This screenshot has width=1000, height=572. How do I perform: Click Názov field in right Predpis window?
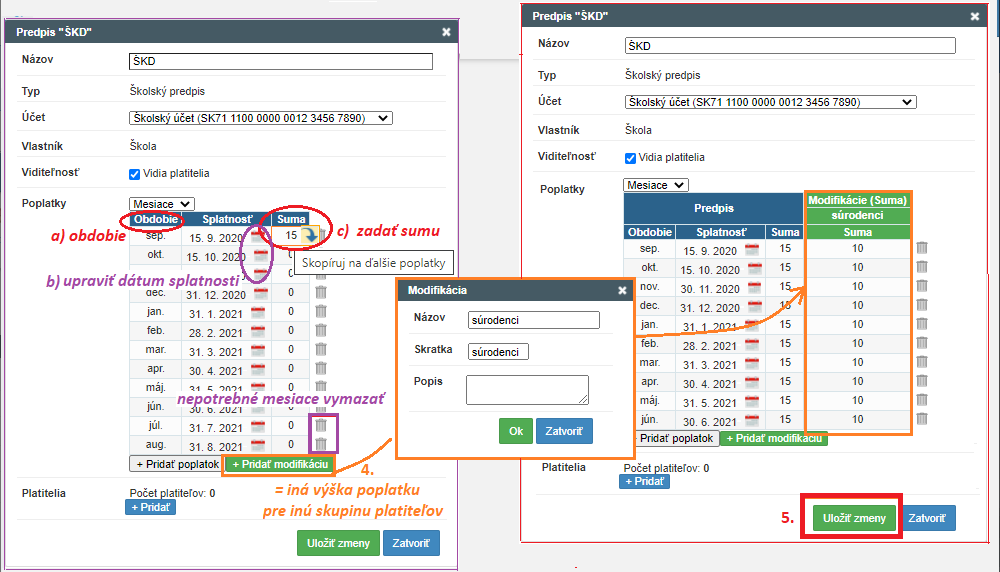[790, 45]
